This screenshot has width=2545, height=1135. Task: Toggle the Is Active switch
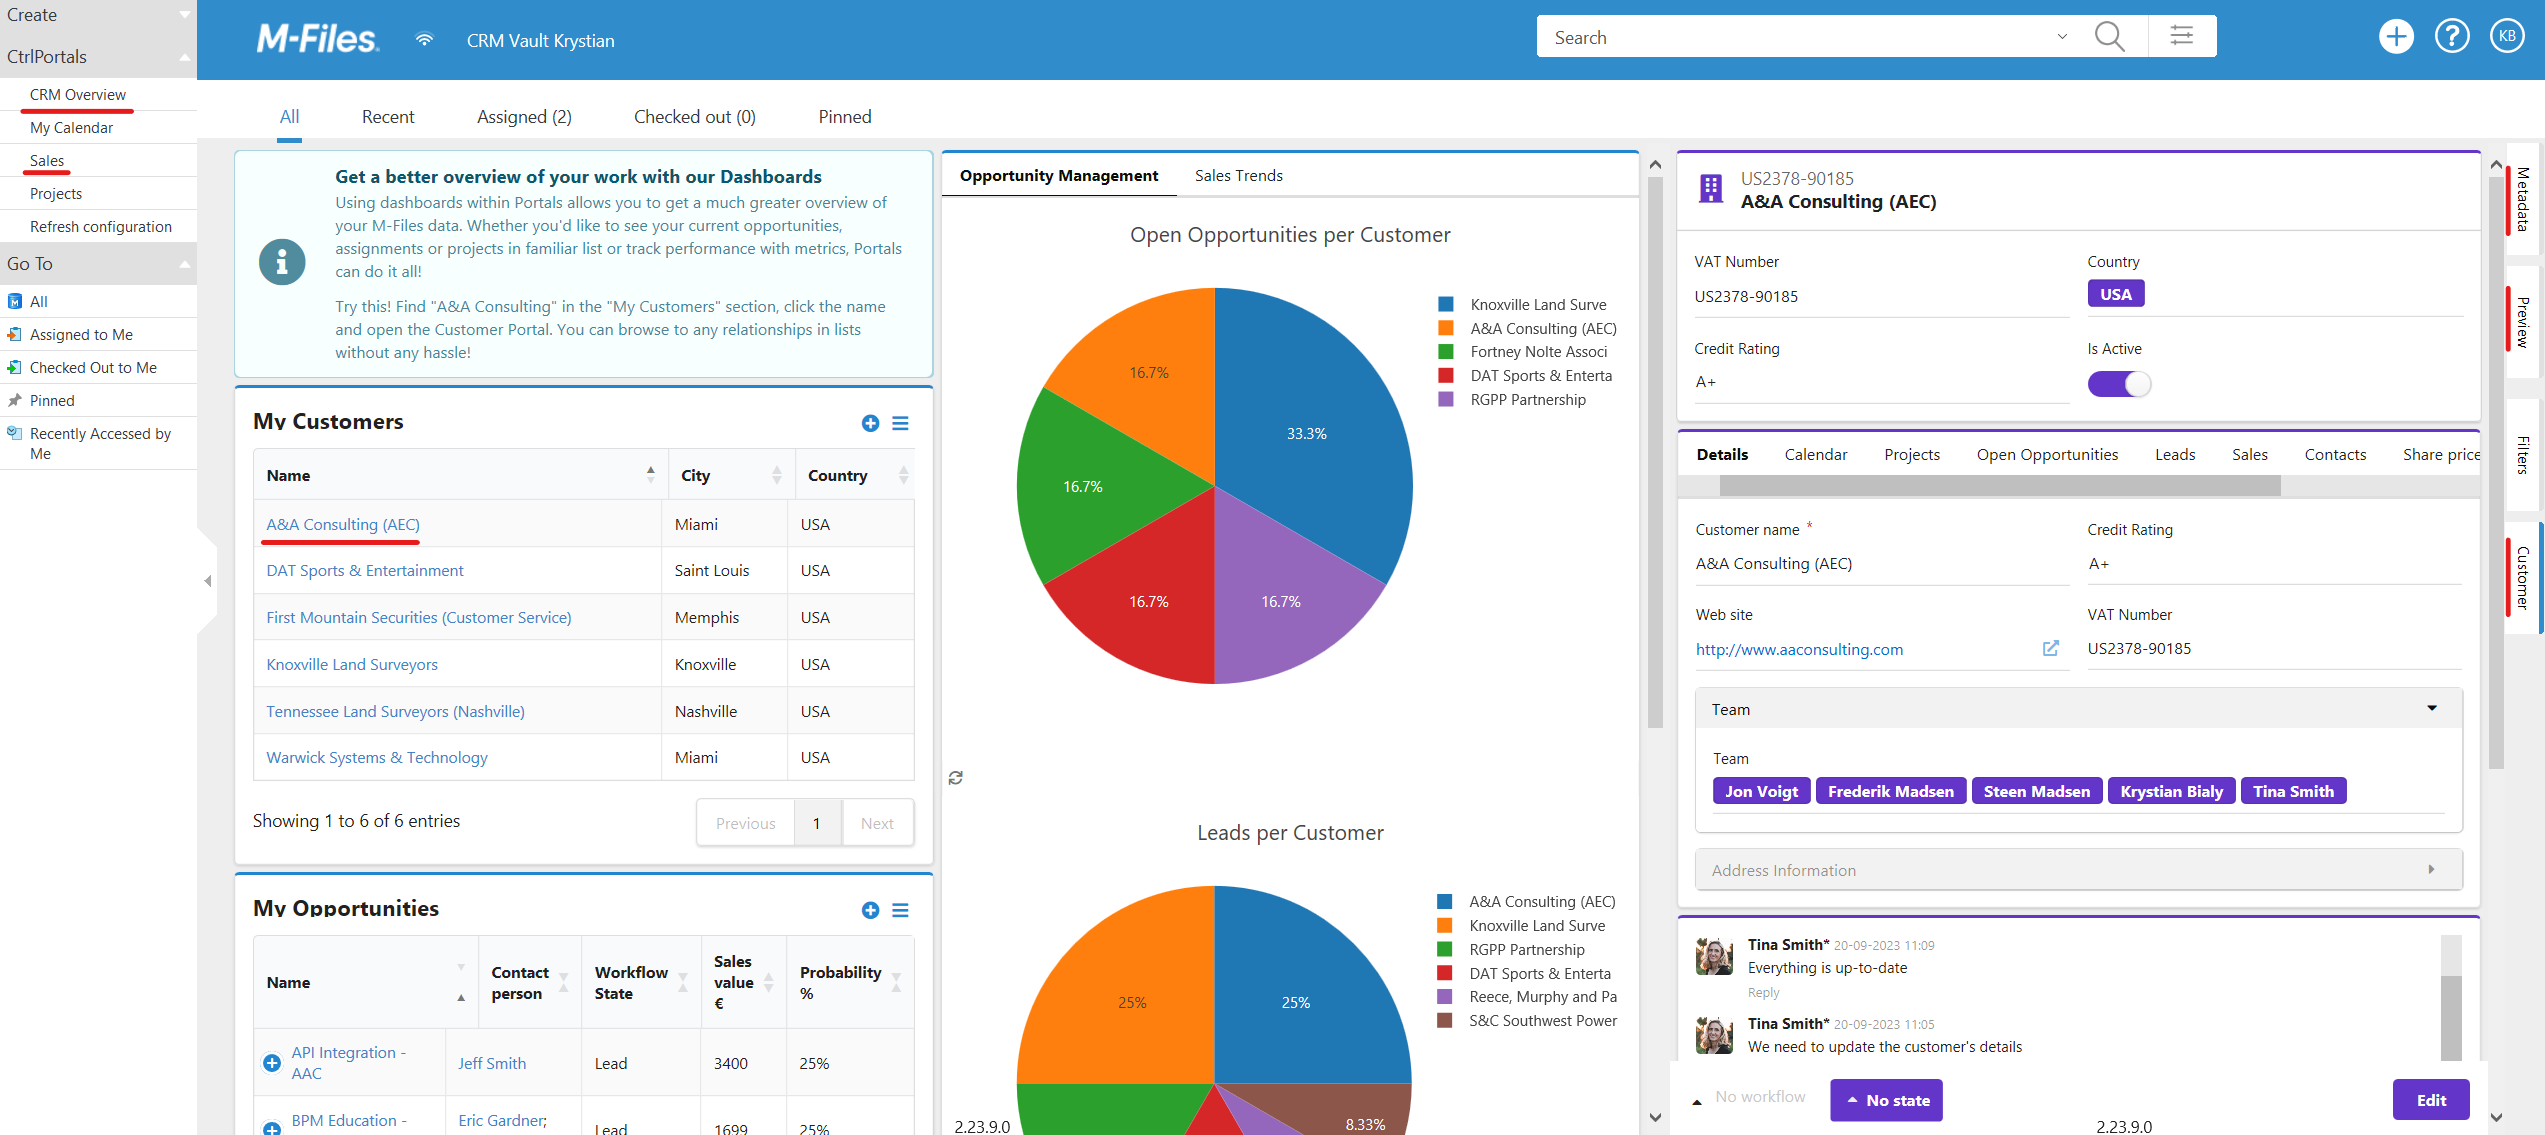click(2118, 384)
